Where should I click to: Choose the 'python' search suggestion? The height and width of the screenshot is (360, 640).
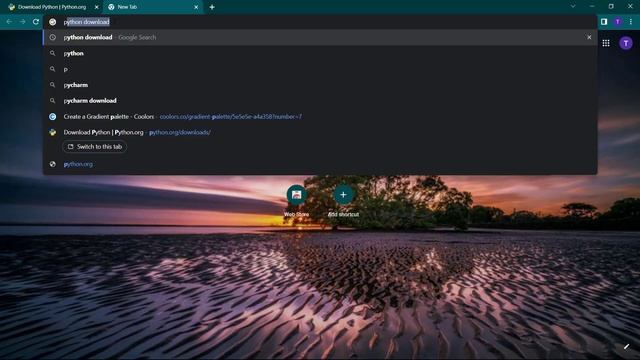[x=320, y=53]
